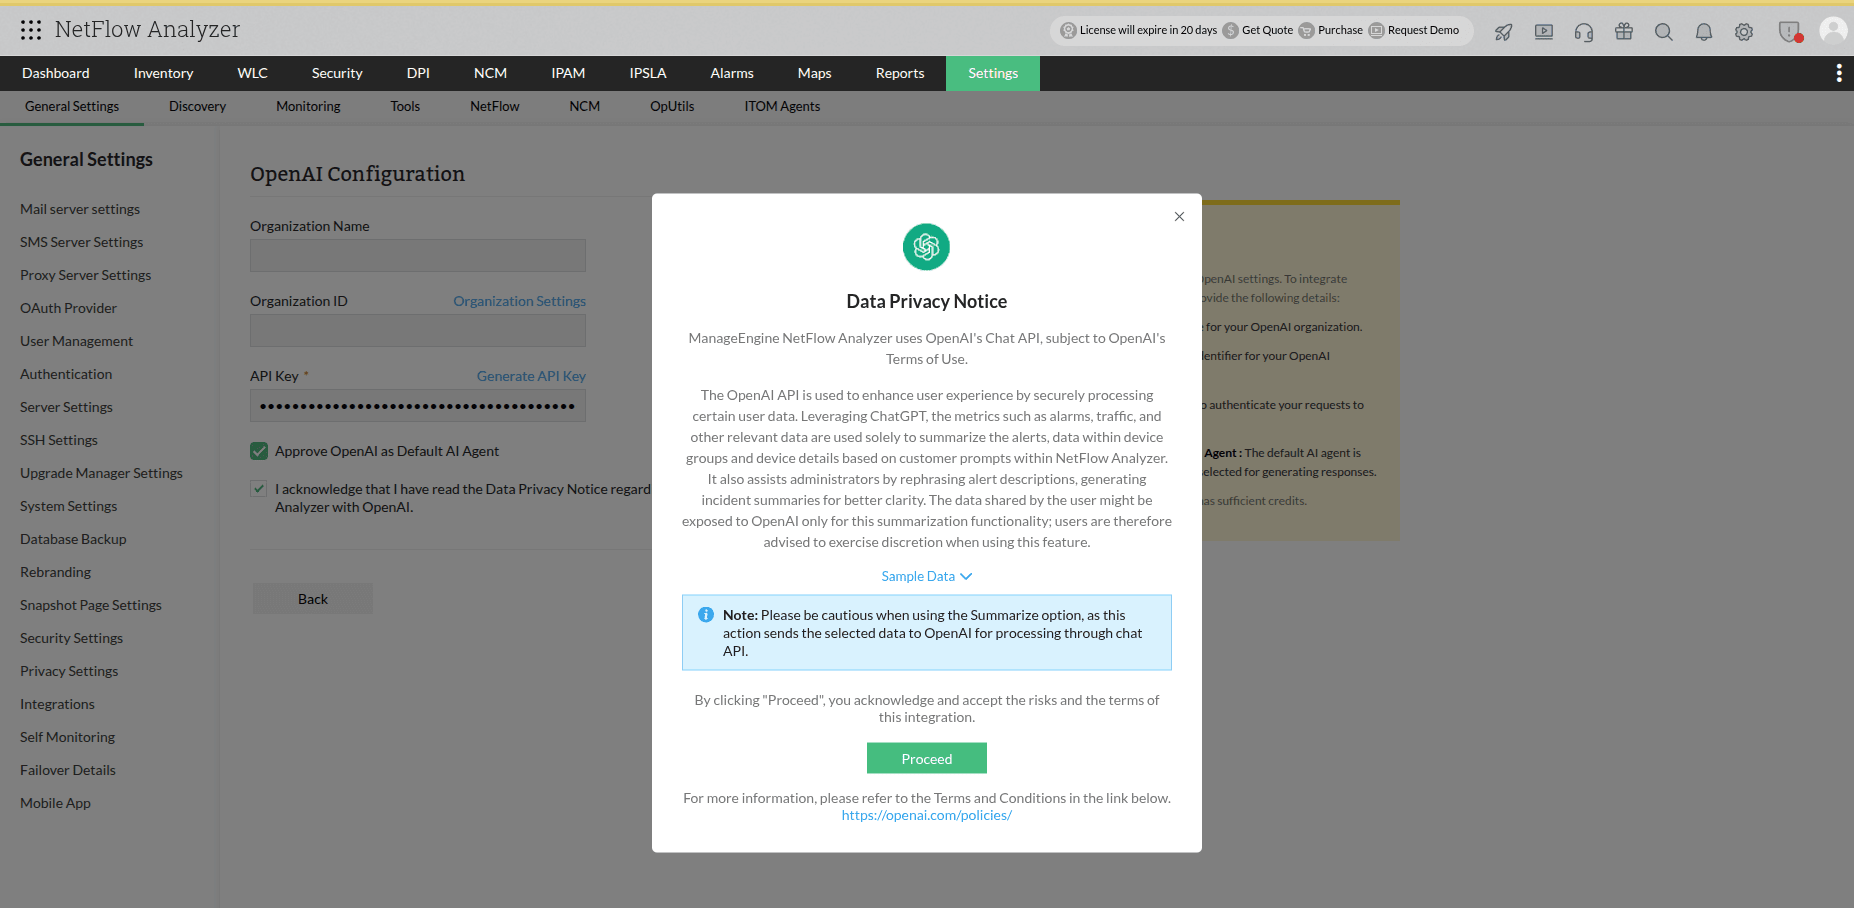Open Privacy Settings in sidebar
Viewport: 1854px width, 908px height.
tap(69, 671)
